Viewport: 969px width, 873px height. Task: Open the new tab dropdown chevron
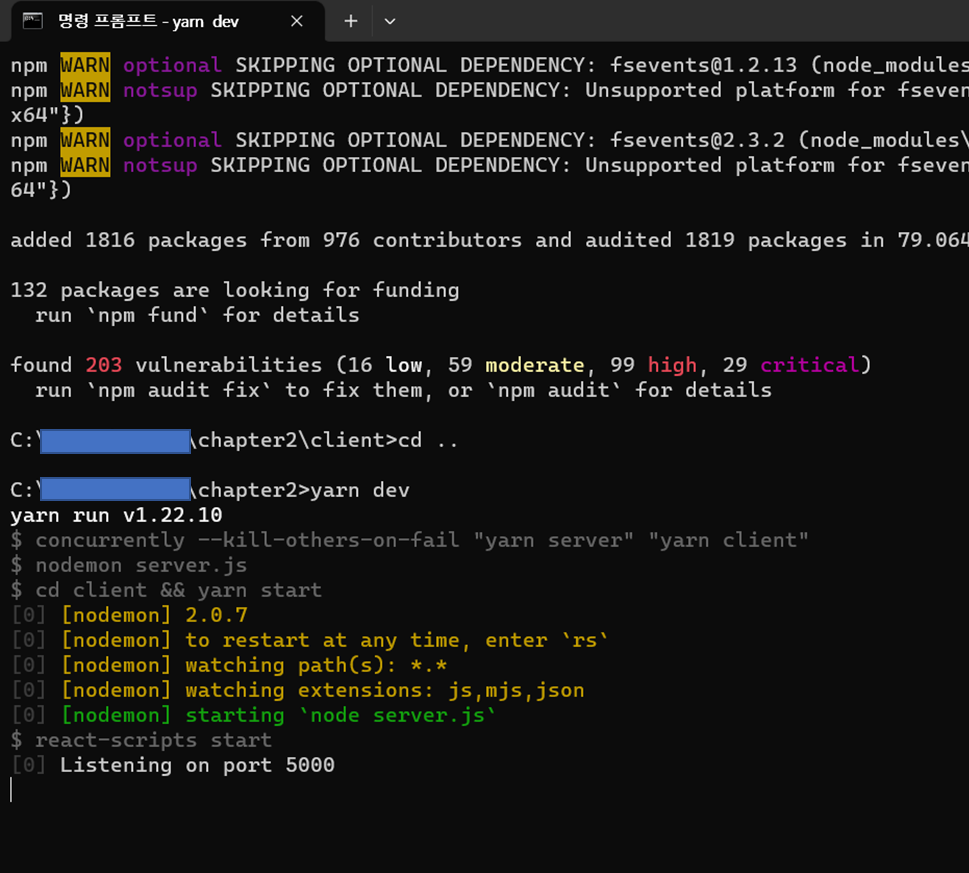390,20
